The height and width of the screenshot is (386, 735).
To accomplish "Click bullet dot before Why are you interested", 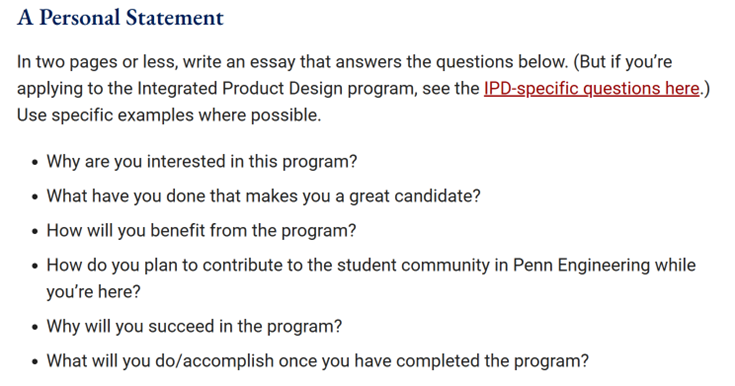I will point(35,163).
